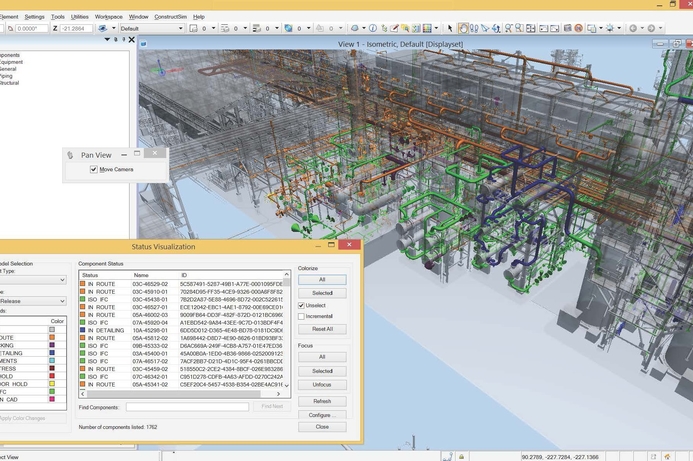Image resolution: width=693 pixels, height=461 pixels.
Task: Click the yellow swatch for HOLD row
Action: tap(52, 384)
